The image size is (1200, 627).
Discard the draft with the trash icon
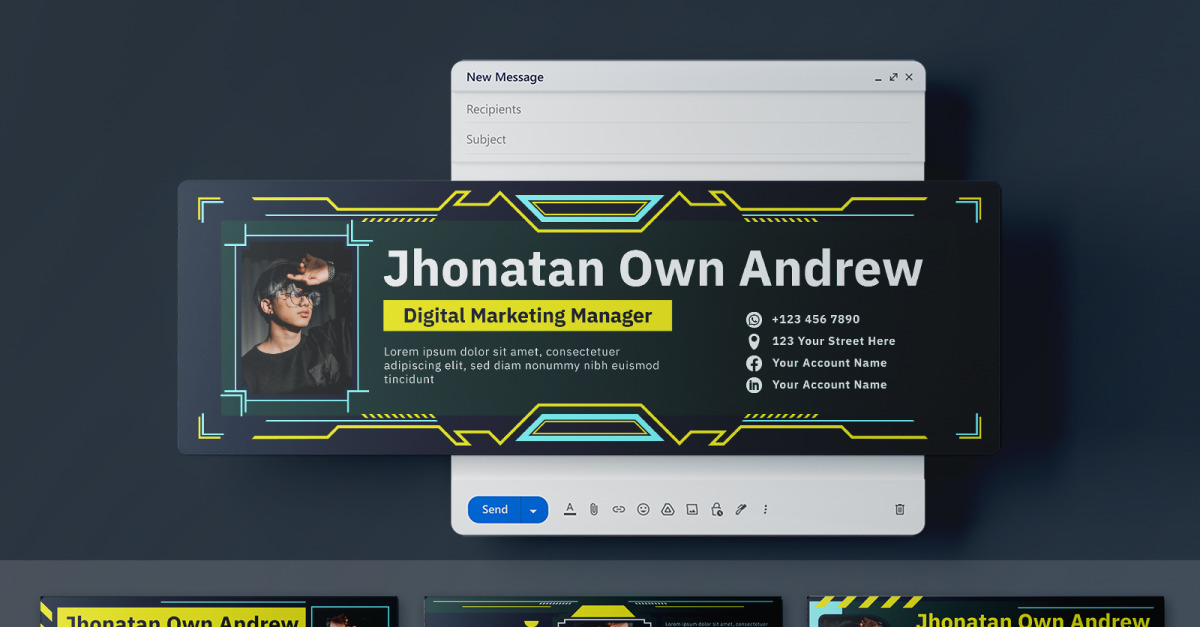tap(899, 509)
